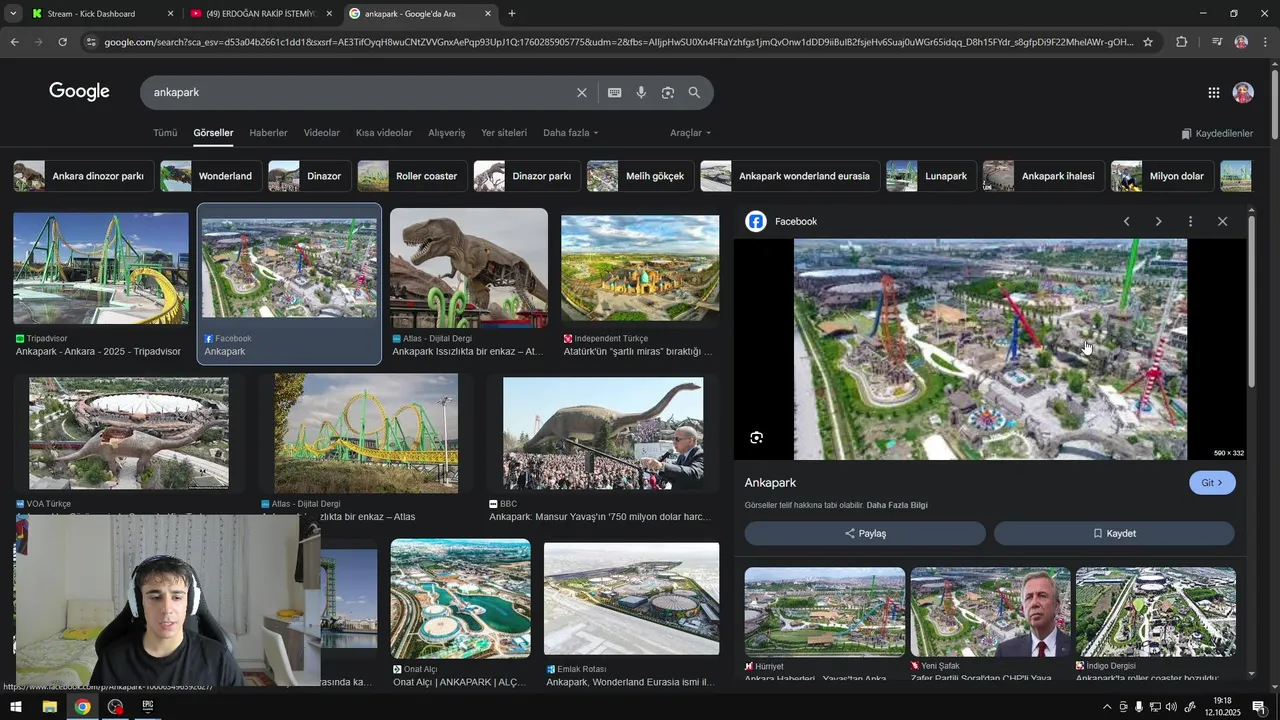Open a new browser tab
Viewport: 1280px width, 720px height.
[x=512, y=14]
